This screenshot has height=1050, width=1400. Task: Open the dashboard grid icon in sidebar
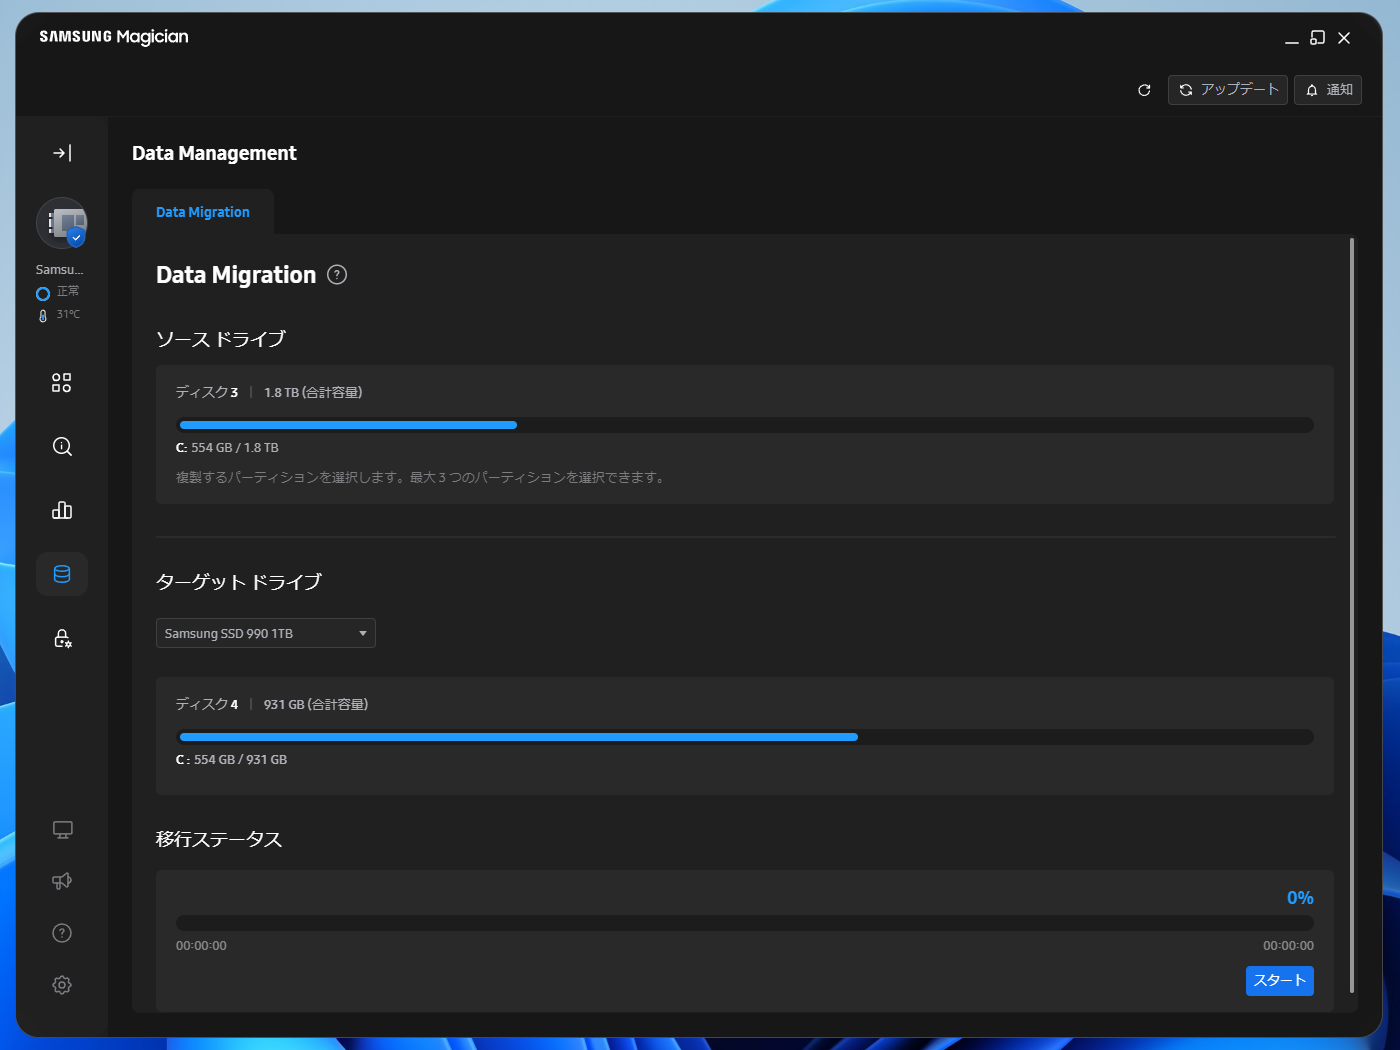(x=62, y=383)
